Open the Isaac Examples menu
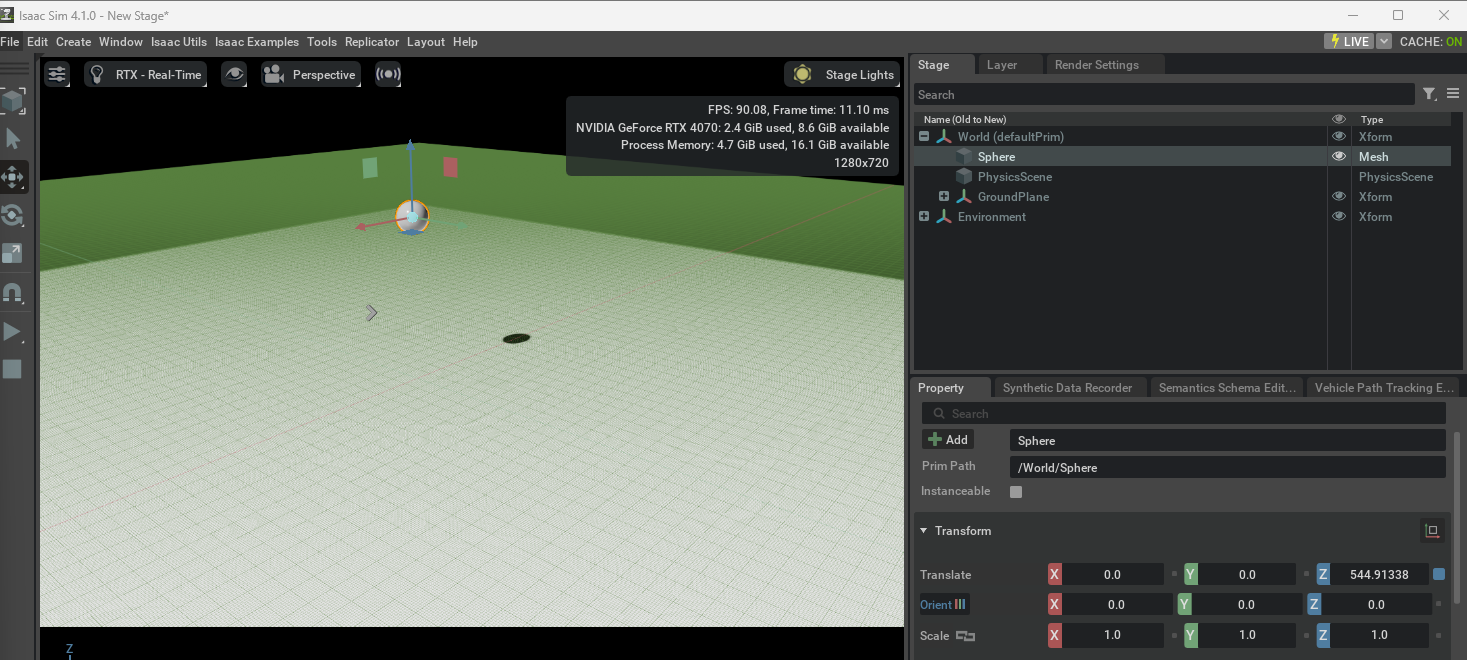1467x660 pixels. point(257,42)
